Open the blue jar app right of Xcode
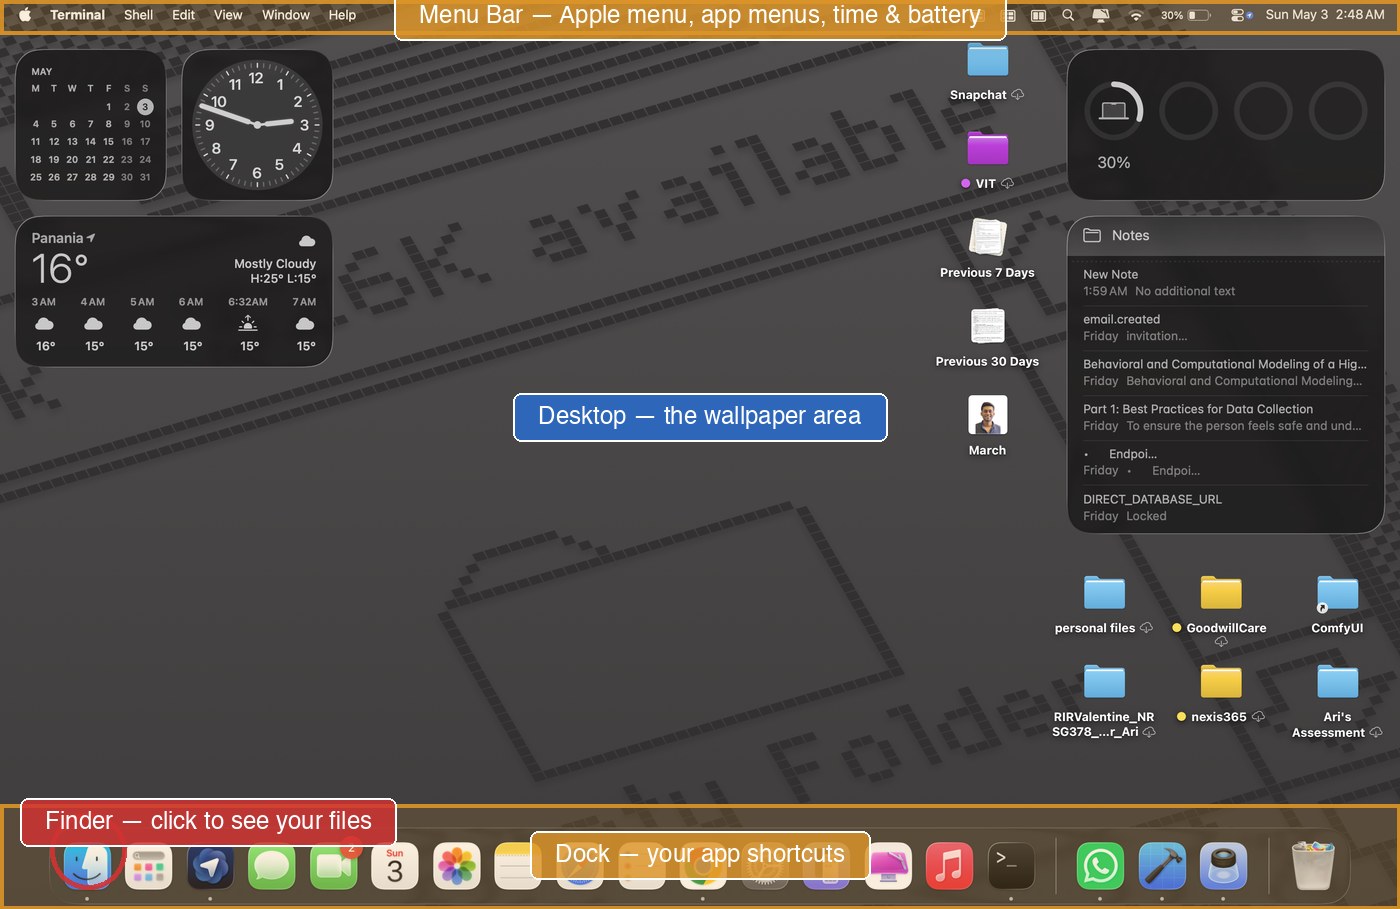 [x=1223, y=866]
